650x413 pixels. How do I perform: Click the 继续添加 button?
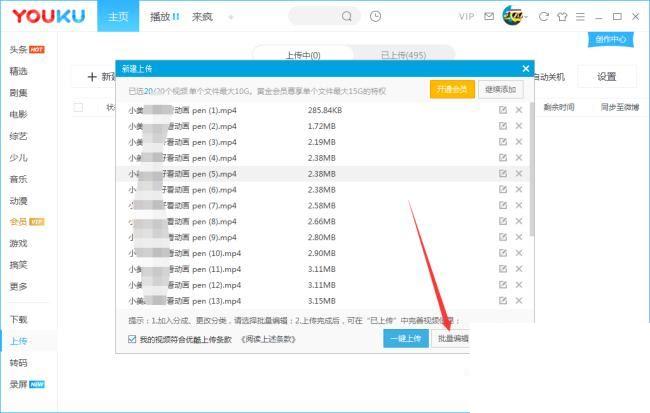coord(500,89)
